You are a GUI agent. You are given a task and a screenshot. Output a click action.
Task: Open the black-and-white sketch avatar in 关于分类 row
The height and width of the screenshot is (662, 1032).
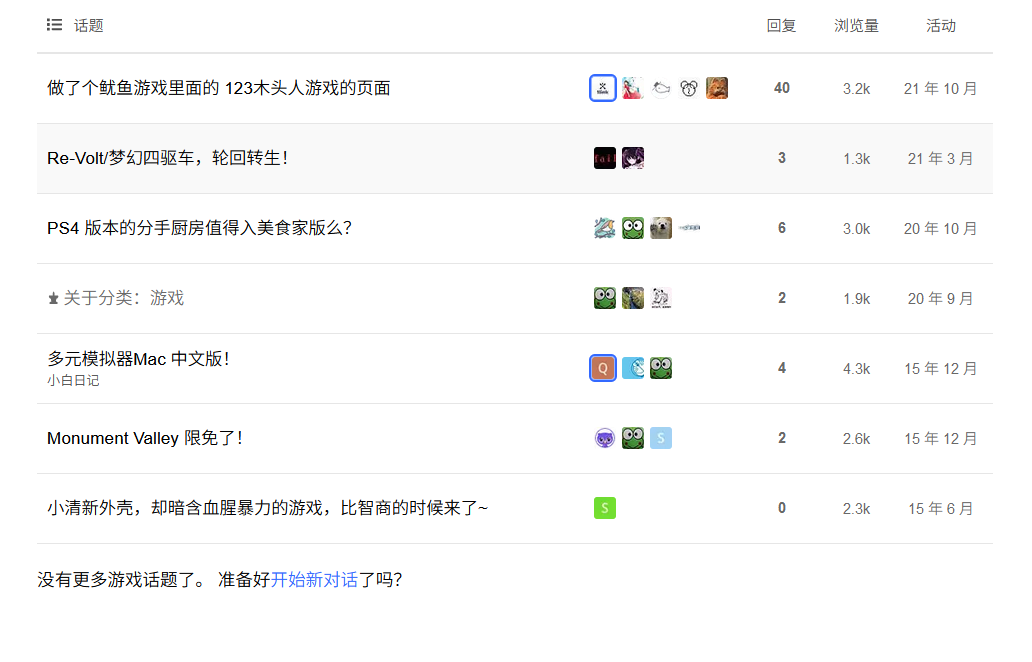[x=661, y=298]
